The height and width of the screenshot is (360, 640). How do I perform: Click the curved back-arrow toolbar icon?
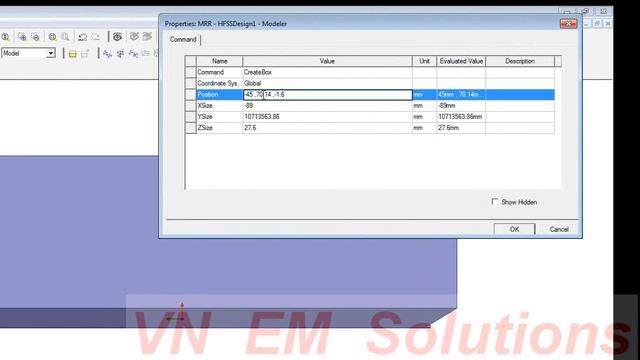82,37
